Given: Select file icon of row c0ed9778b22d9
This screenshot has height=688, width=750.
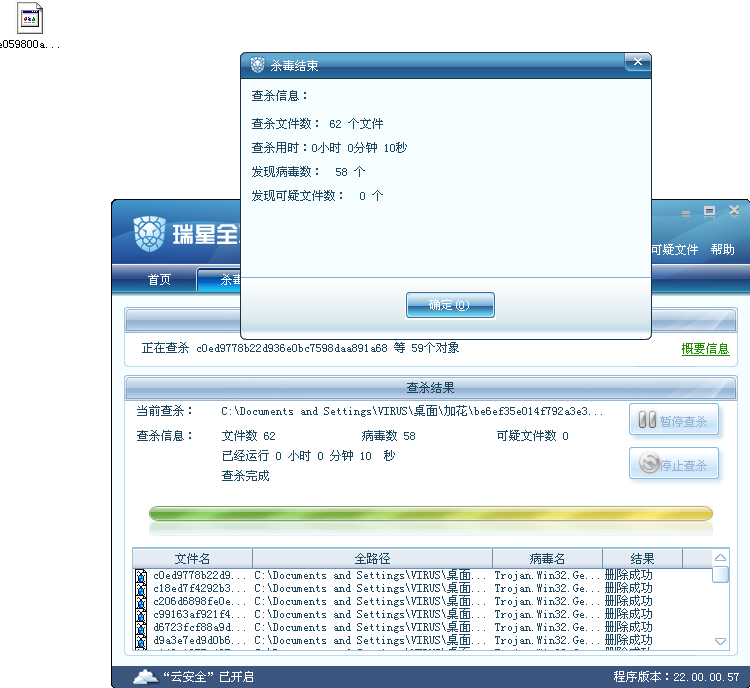Looking at the screenshot, I should tap(141, 576).
